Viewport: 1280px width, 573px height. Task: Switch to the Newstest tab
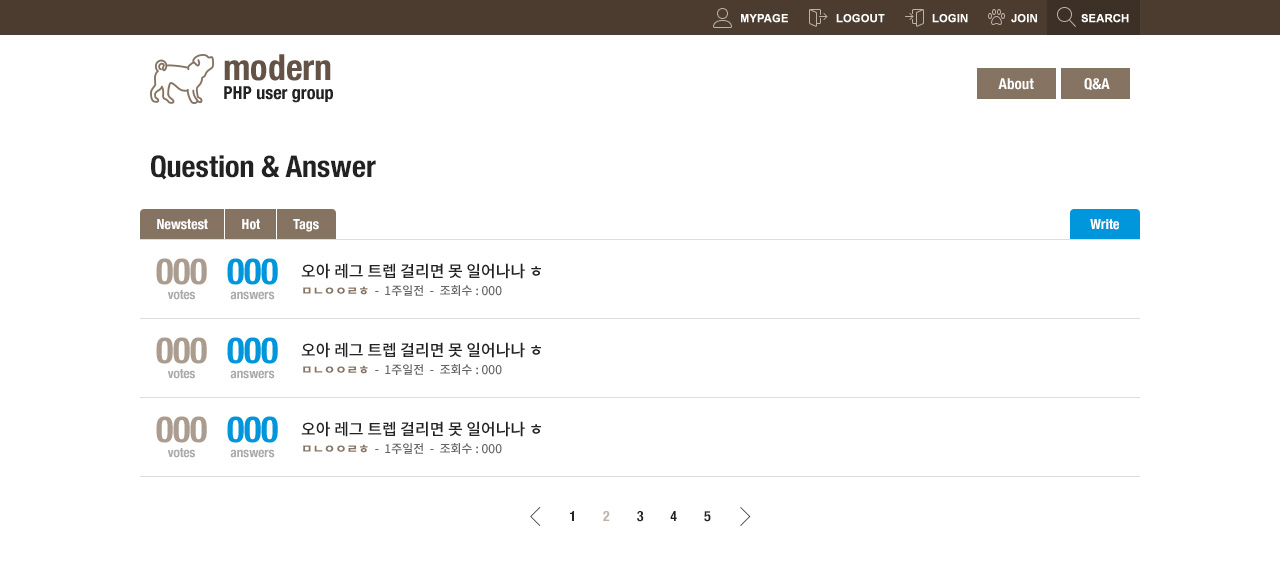[x=182, y=224]
